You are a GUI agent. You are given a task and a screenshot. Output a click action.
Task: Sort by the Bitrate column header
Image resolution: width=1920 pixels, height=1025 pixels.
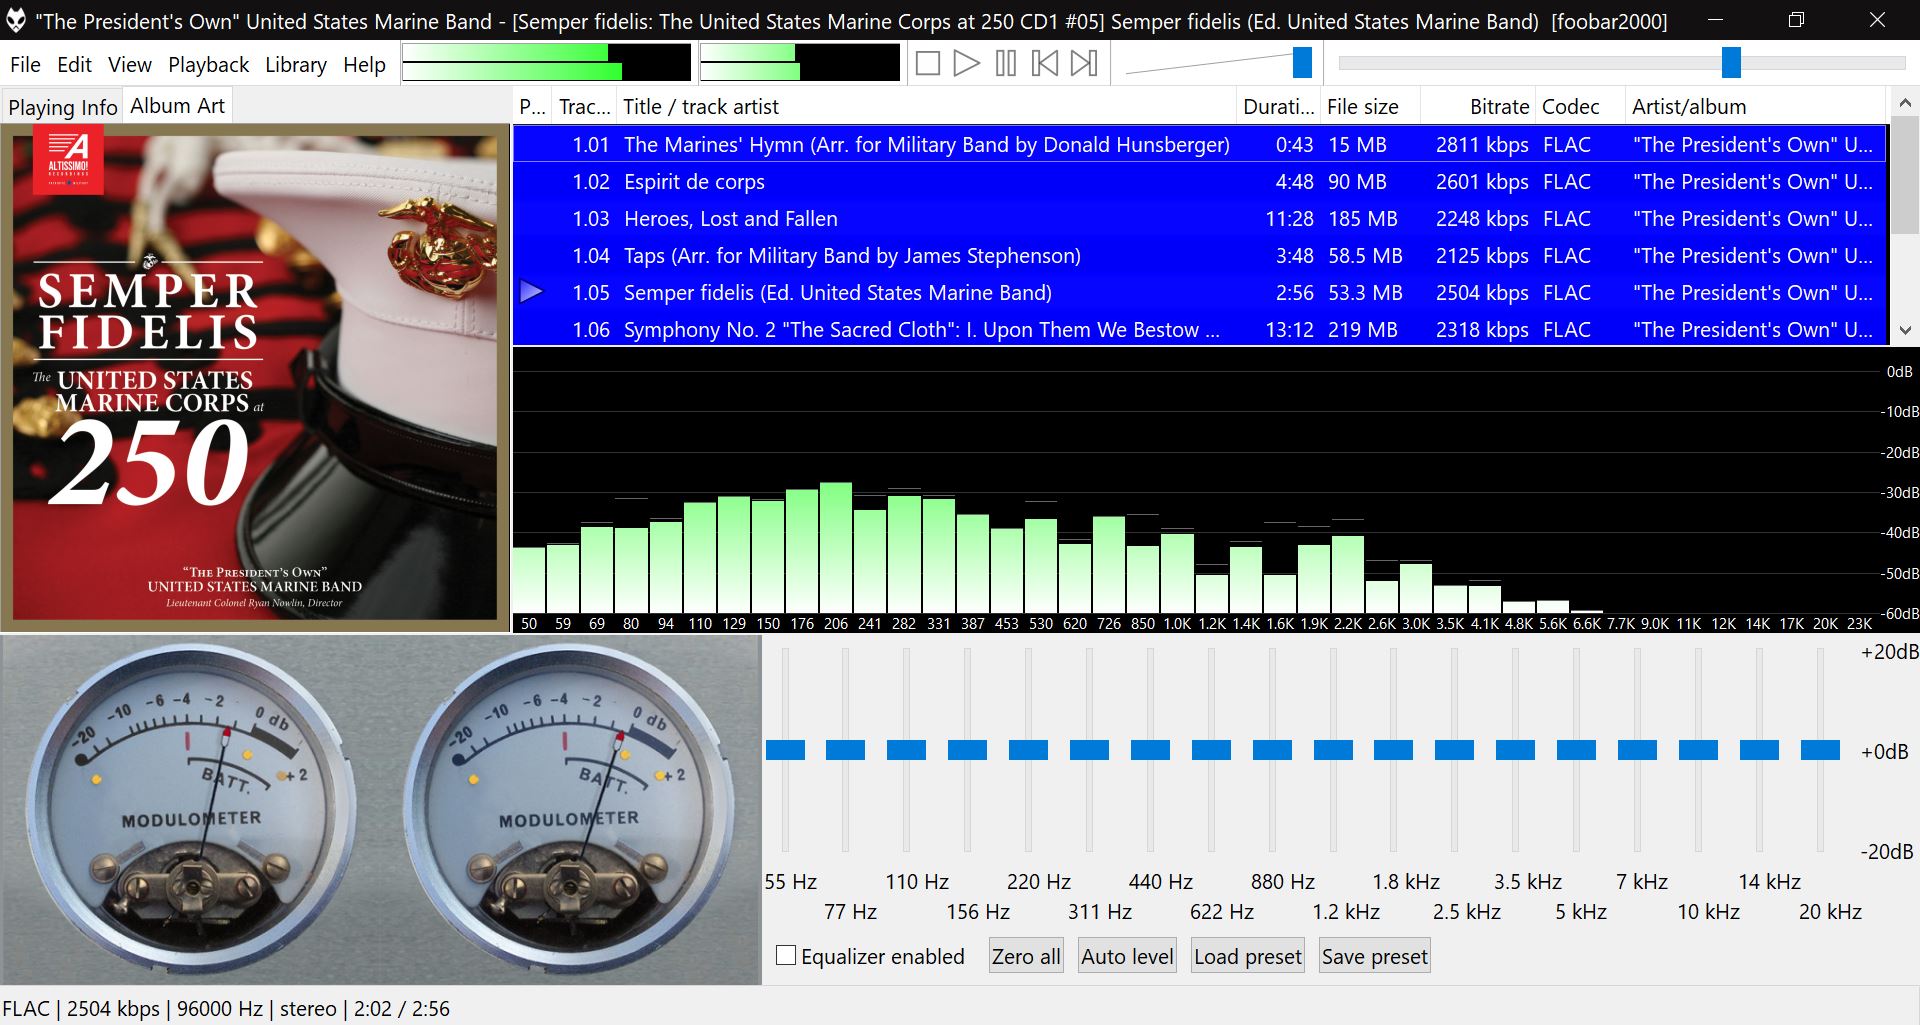point(1478,106)
